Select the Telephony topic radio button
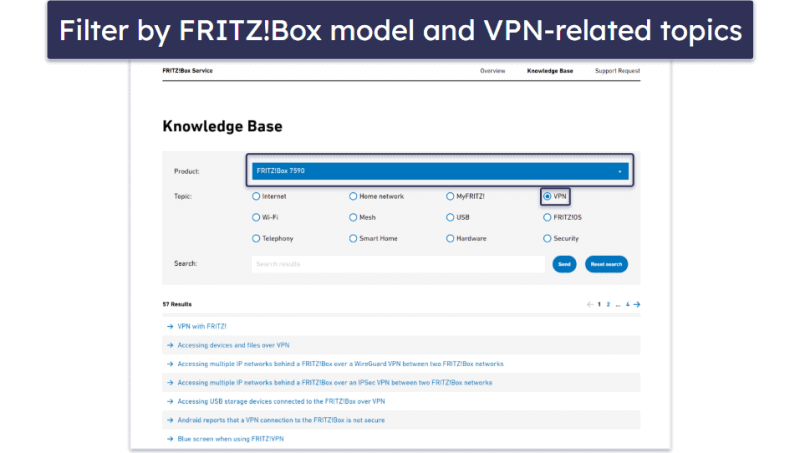 (256, 238)
